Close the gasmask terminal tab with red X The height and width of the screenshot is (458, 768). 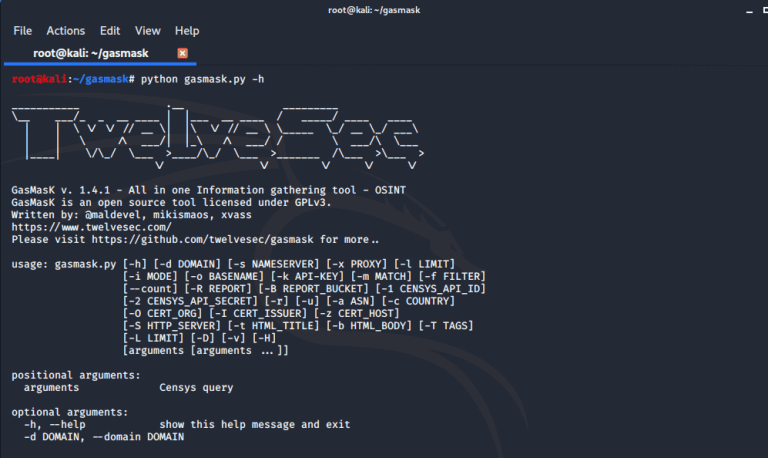[x=182, y=53]
